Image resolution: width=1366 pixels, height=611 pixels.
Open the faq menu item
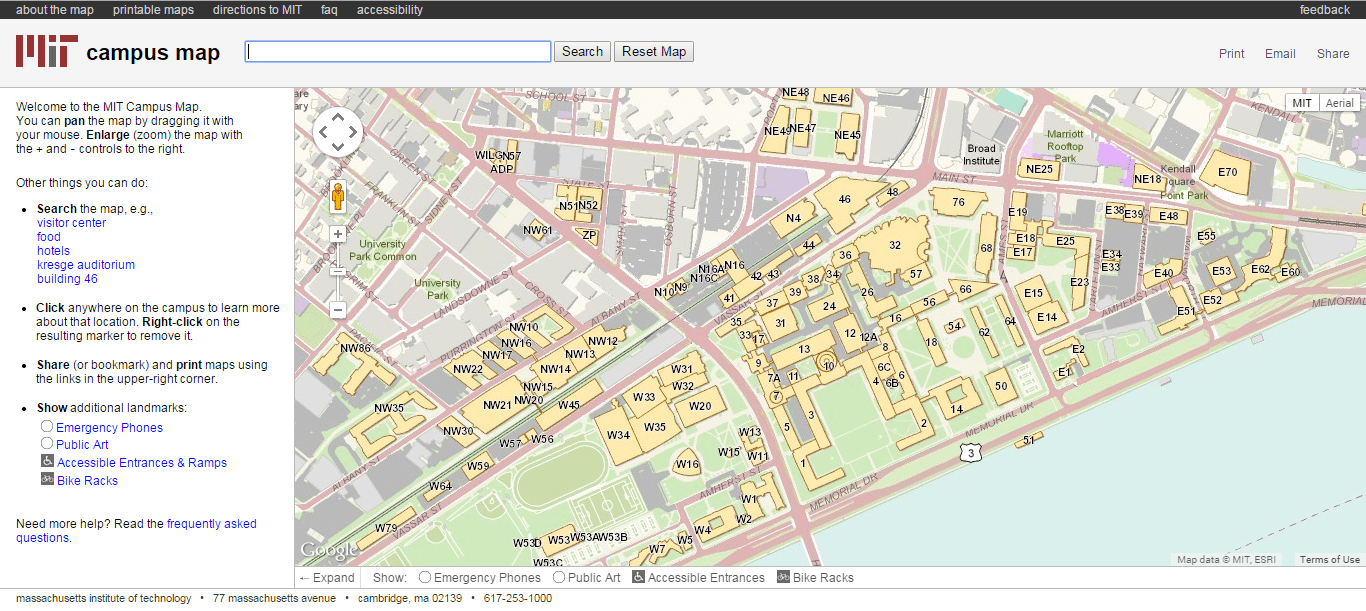pos(329,10)
